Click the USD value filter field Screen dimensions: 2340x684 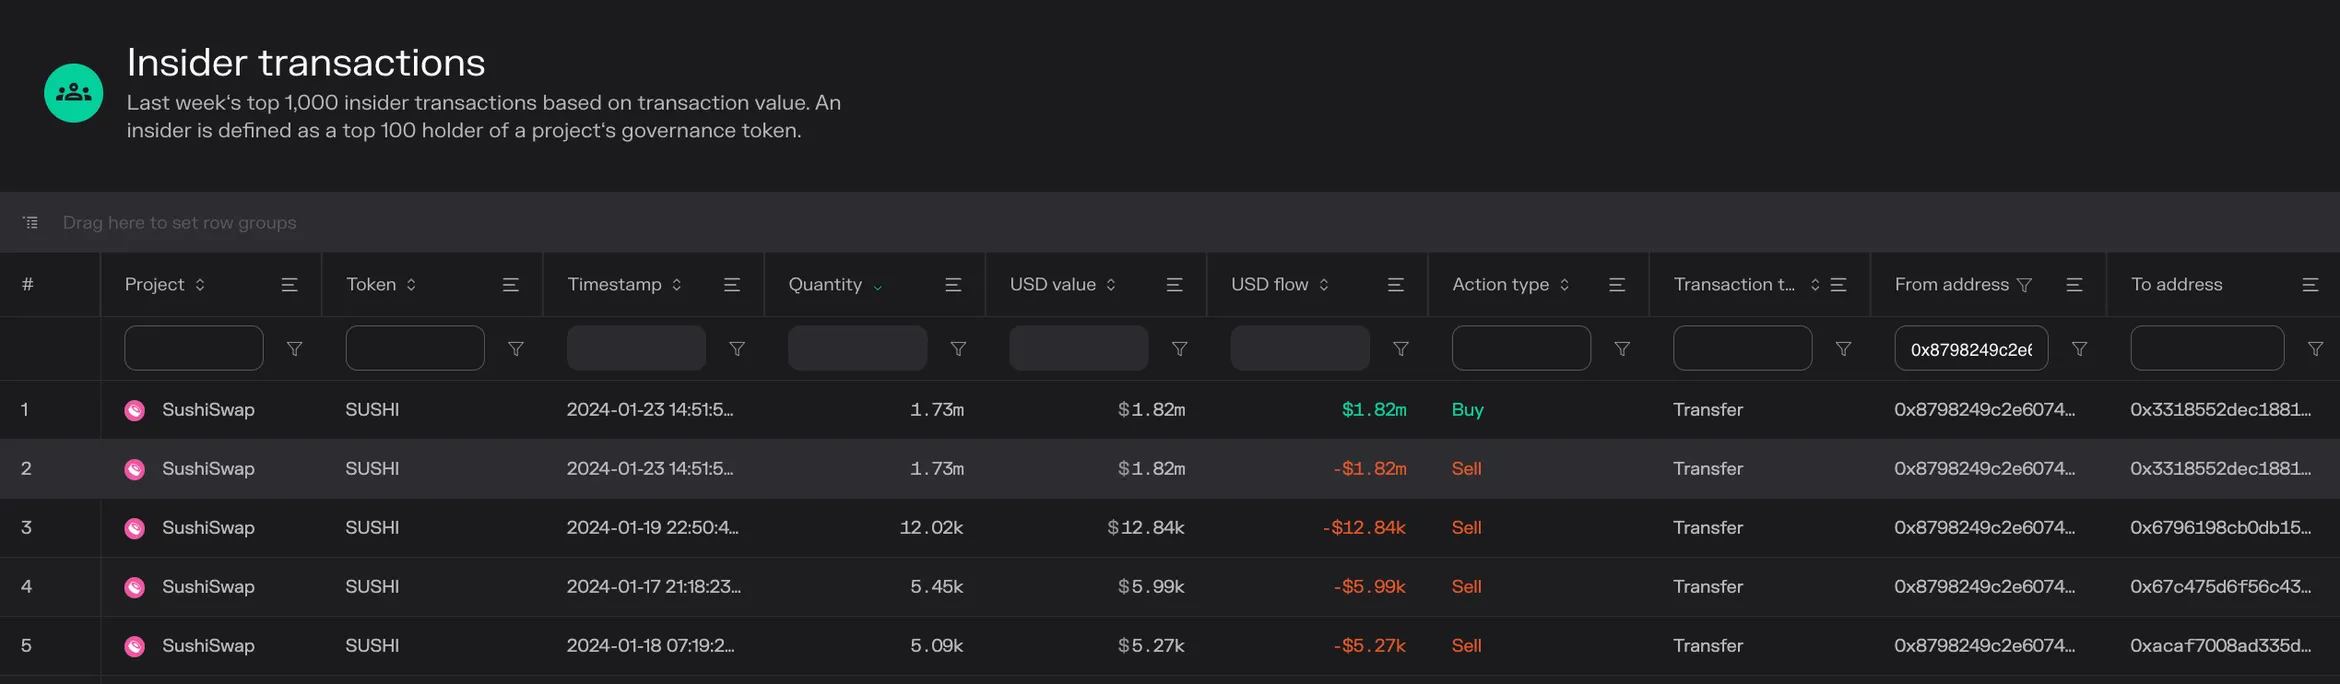pos(1078,348)
